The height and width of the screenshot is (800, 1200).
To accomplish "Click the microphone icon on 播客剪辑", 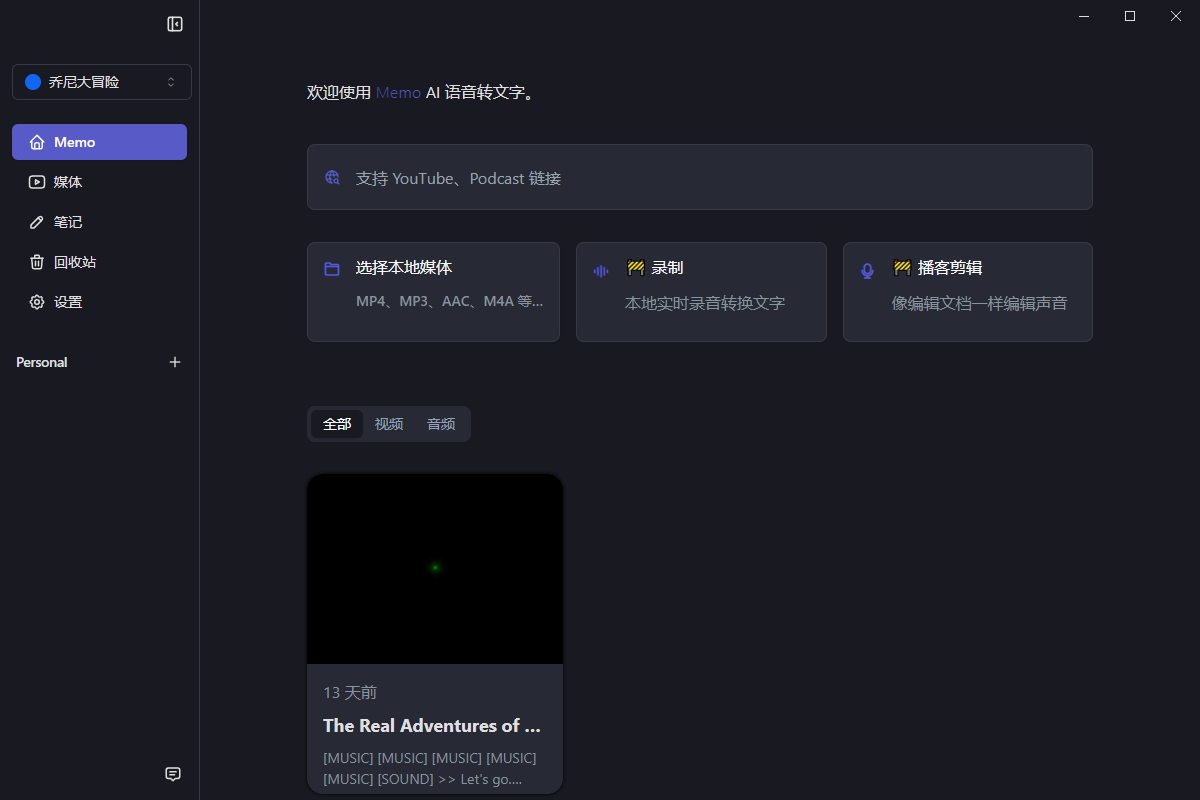I will (x=867, y=270).
